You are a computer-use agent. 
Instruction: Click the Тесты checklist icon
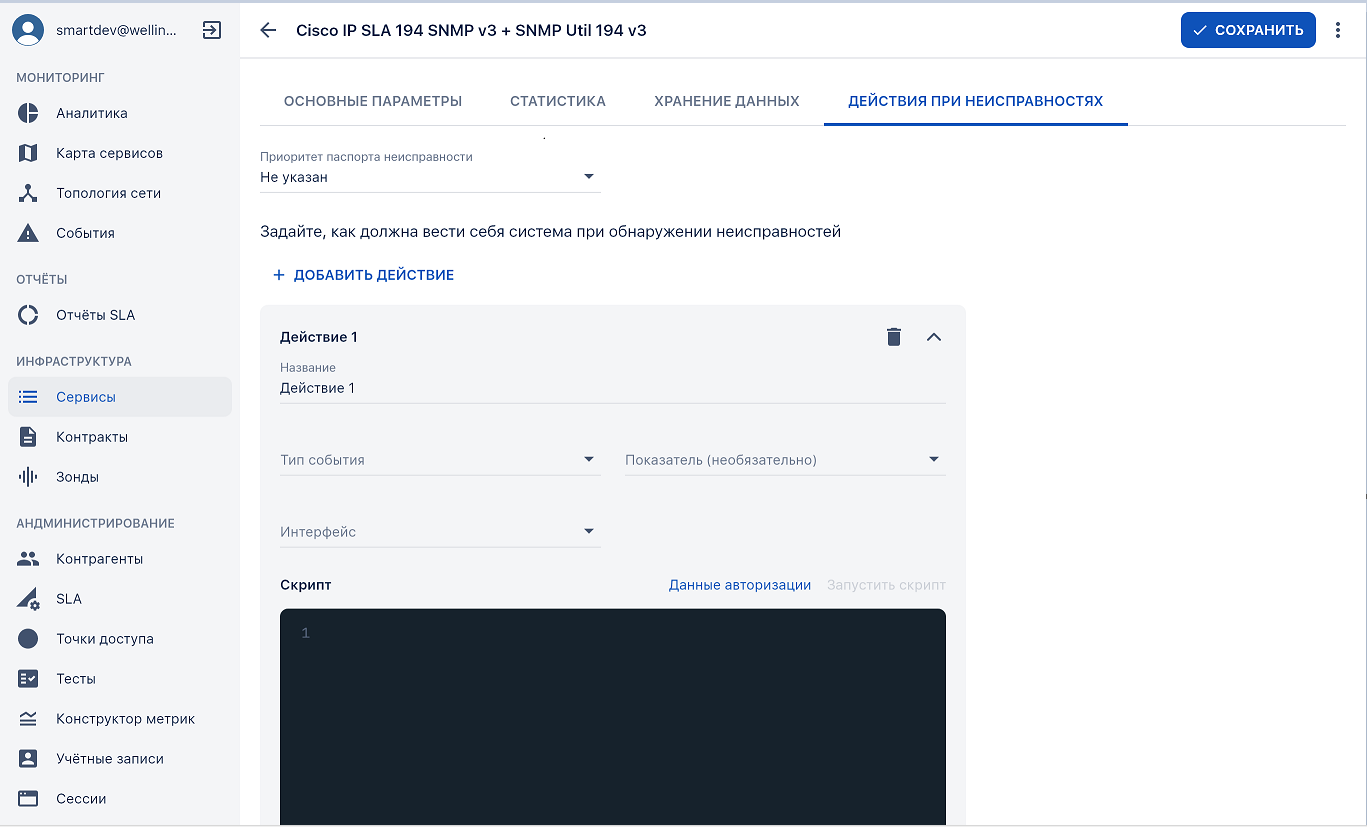click(28, 679)
